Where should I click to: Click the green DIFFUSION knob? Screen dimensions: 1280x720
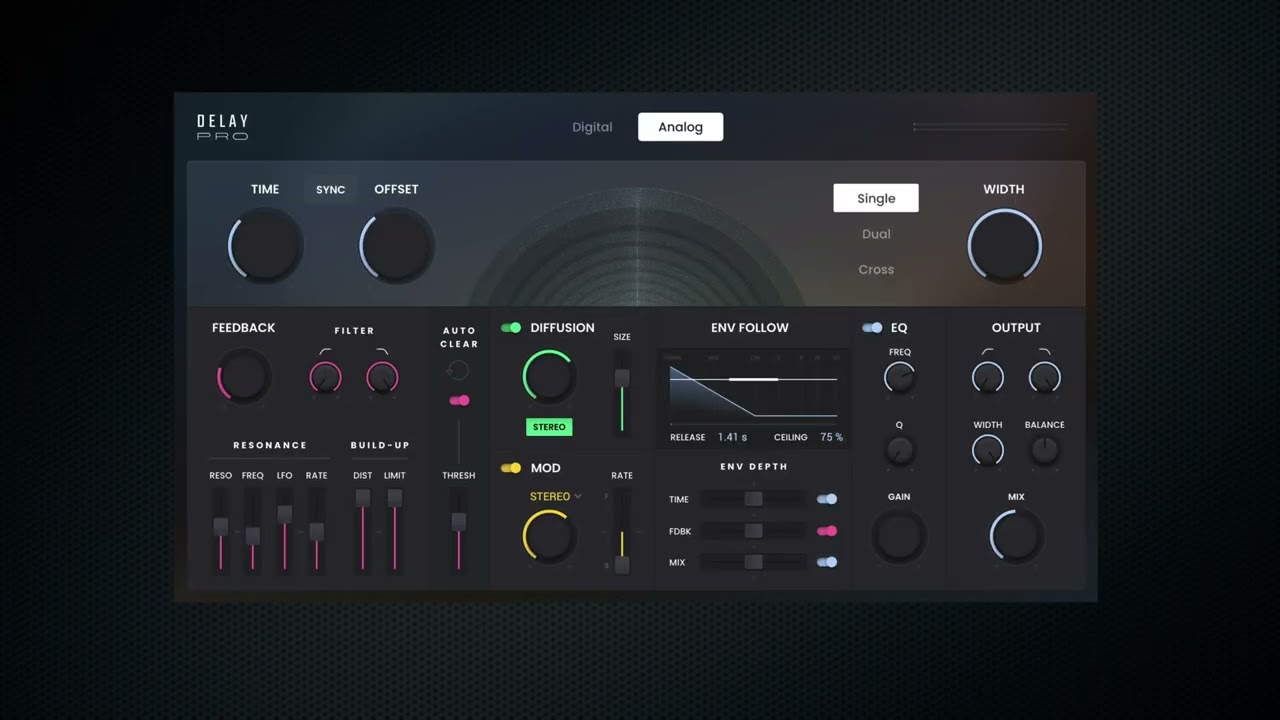click(549, 376)
